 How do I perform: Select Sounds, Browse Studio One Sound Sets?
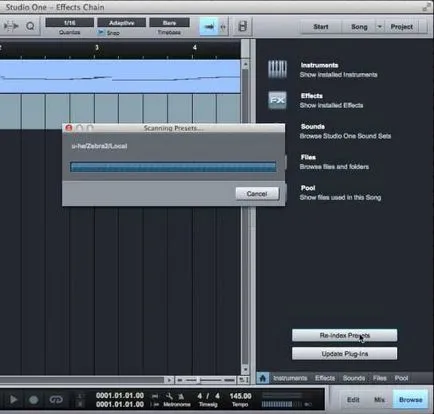(345, 131)
